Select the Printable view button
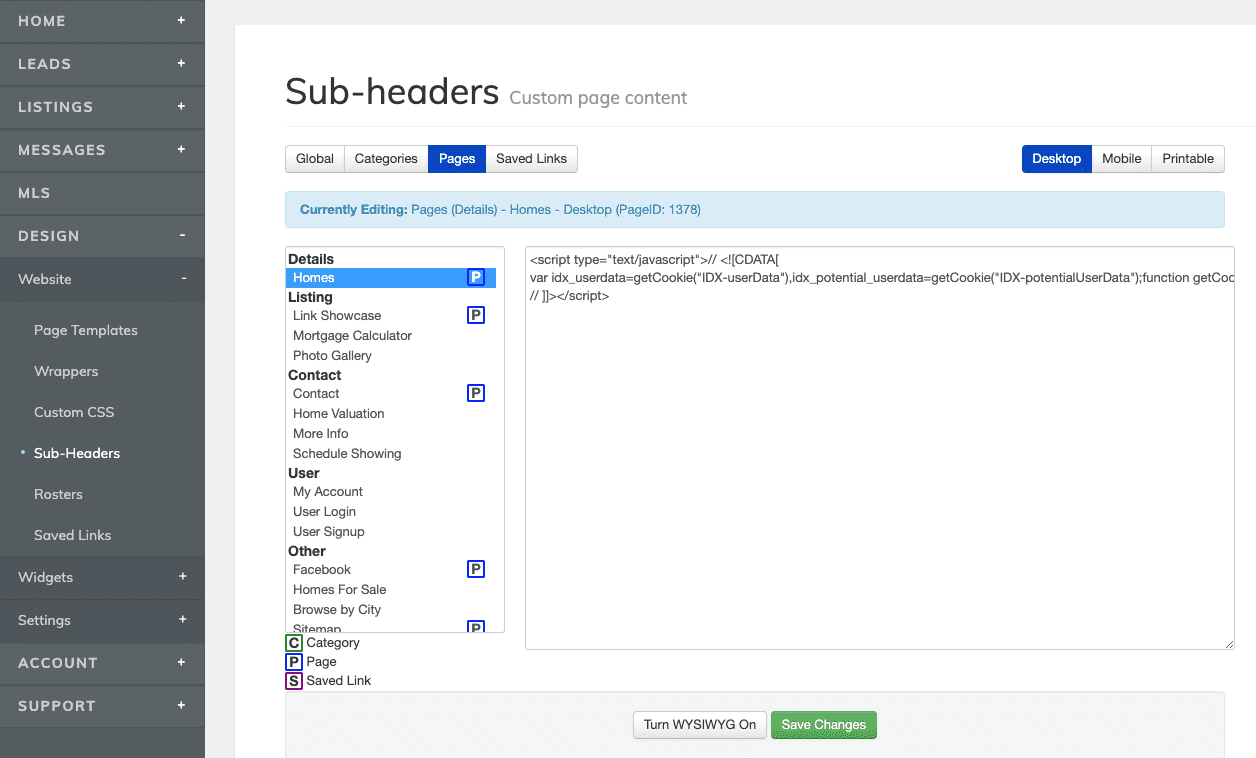The width and height of the screenshot is (1256, 758). pos(1188,159)
